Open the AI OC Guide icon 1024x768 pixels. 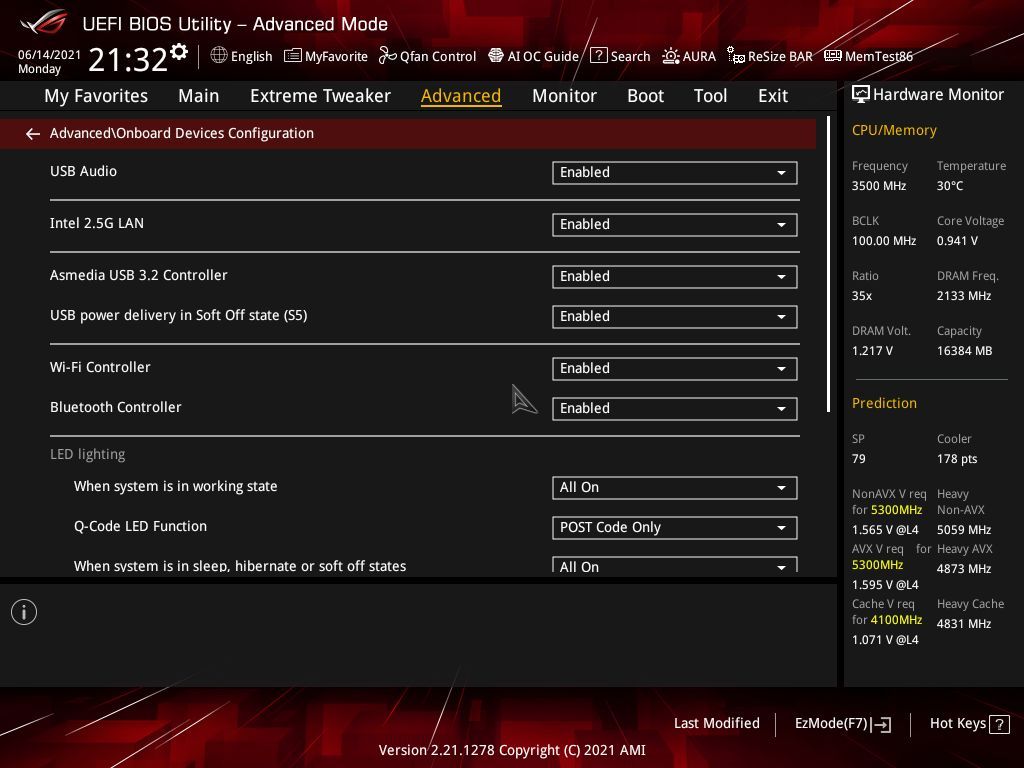coord(496,56)
